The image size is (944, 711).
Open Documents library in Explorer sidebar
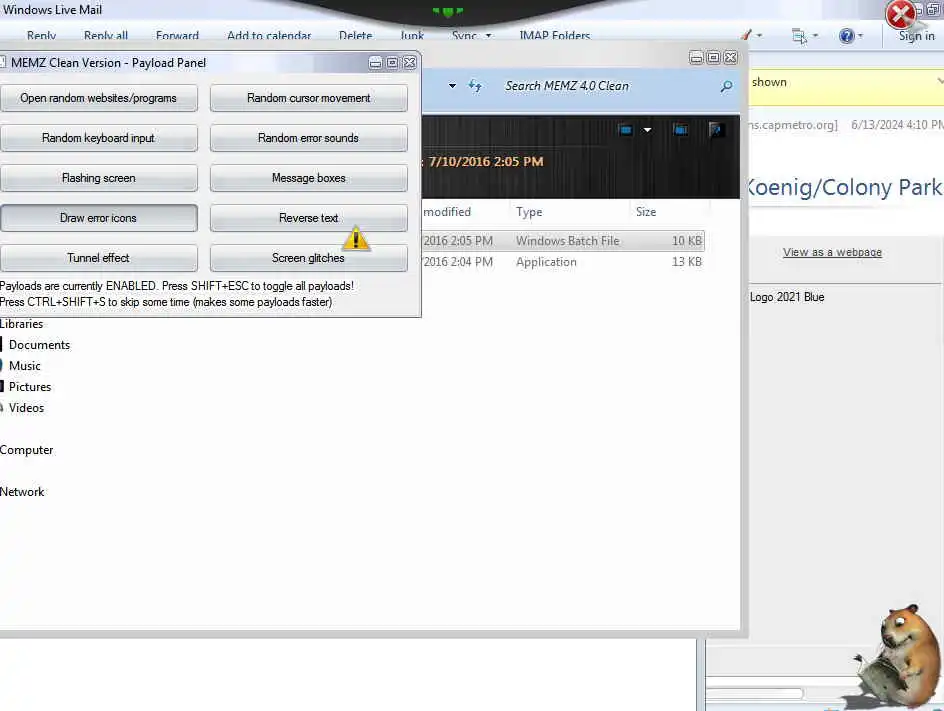click(x=39, y=345)
